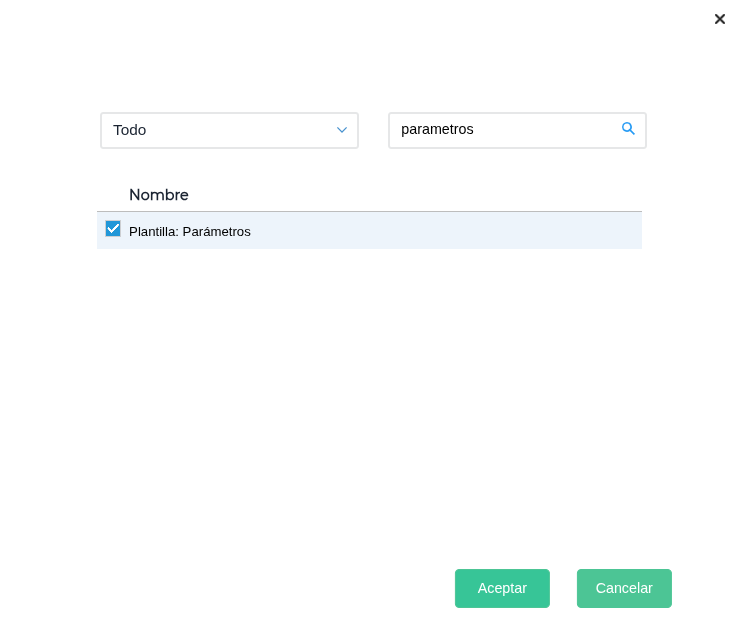Click the Plantilla: Parámetros template name
This screenshot has height=642, width=739.
click(190, 231)
